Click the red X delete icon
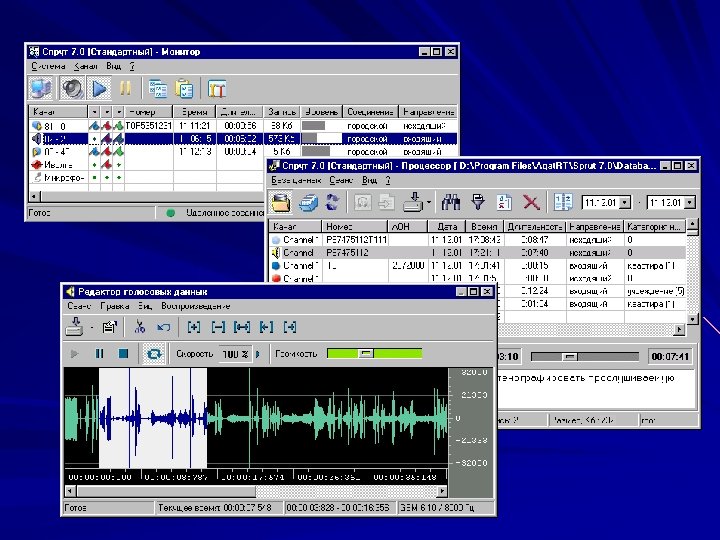The height and width of the screenshot is (540, 720). tap(531, 202)
